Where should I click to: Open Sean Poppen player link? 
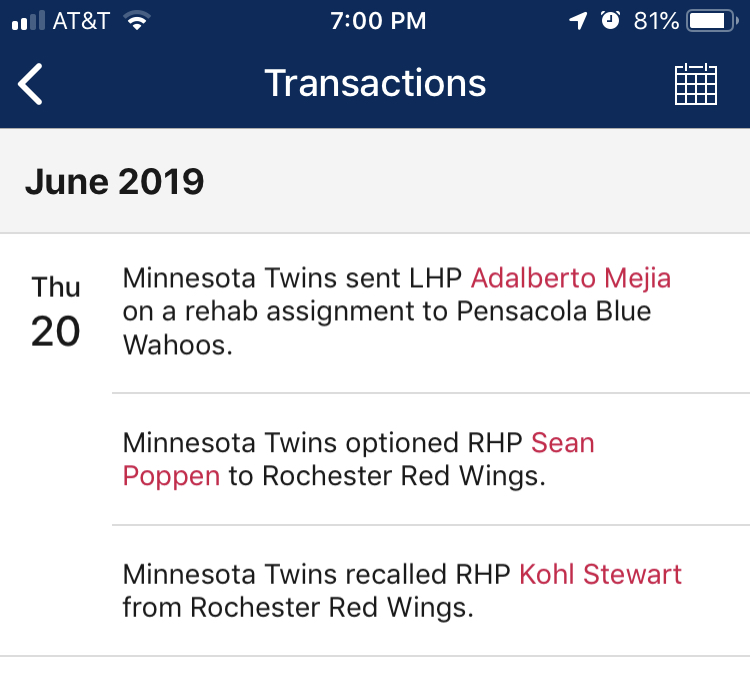[170, 475]
